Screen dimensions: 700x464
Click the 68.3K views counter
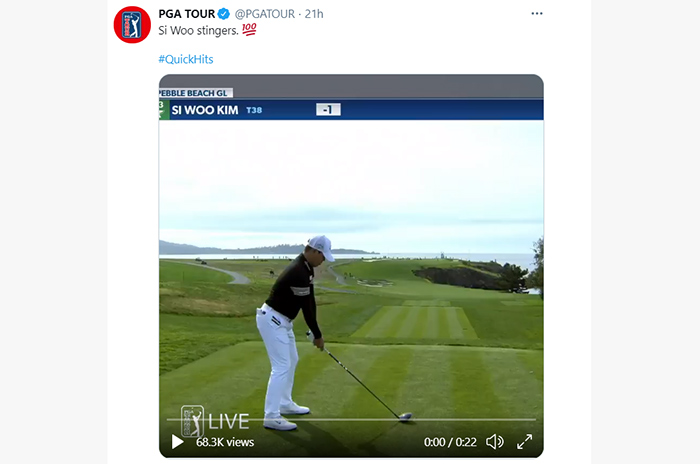pyautogui.click(x=225, y=442)
